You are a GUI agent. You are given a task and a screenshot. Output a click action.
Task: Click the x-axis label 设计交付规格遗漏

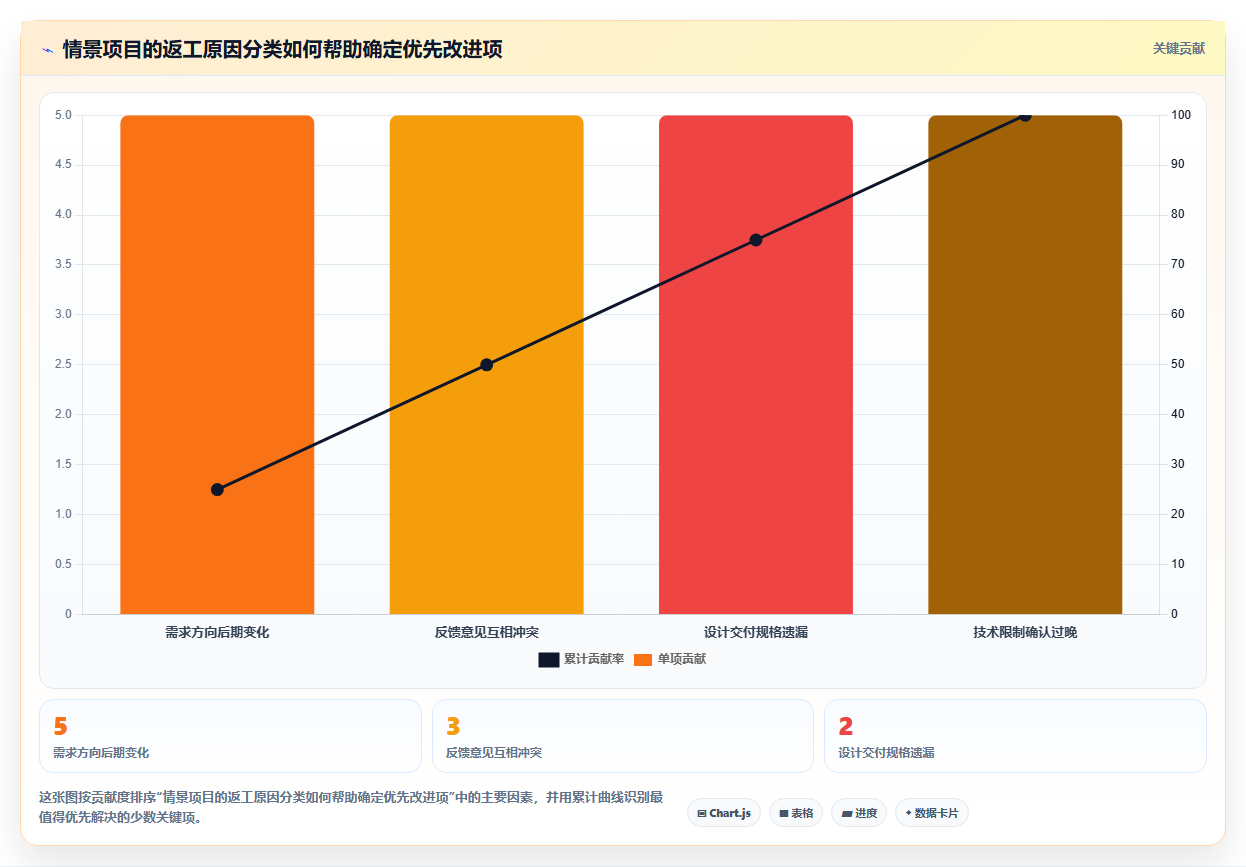click(x=756, y=632)
